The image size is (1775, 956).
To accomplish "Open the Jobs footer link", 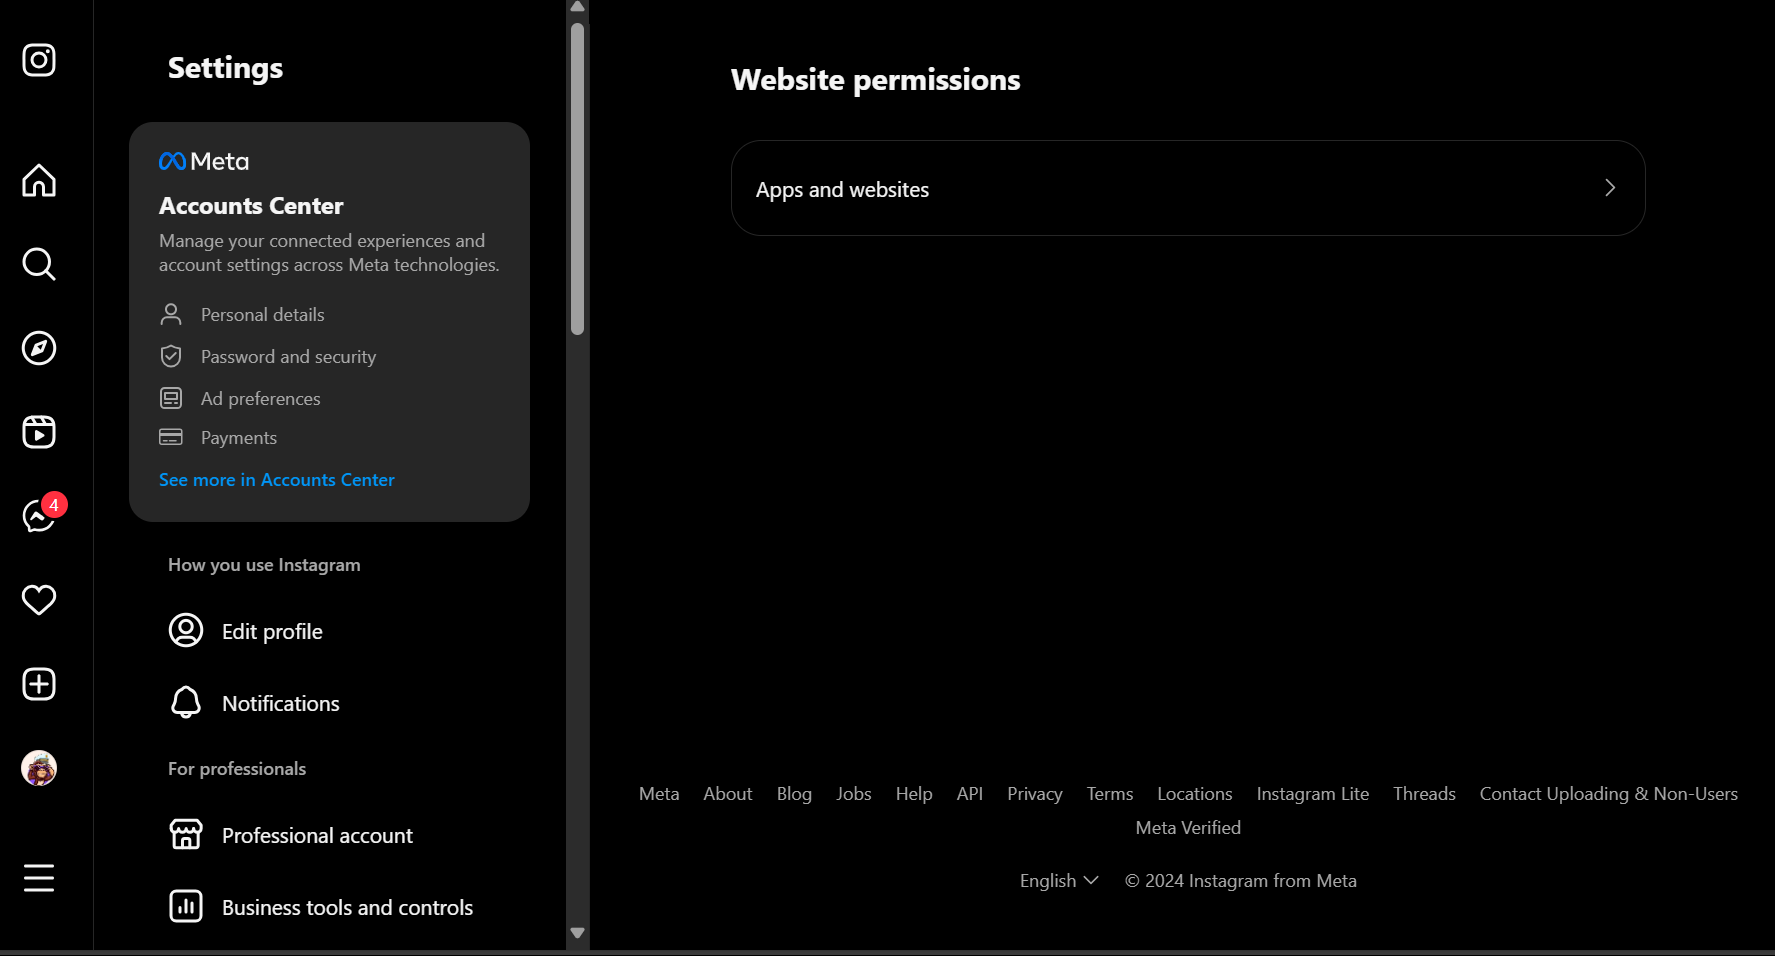I will pyautogui.click(x=854, y=794).
